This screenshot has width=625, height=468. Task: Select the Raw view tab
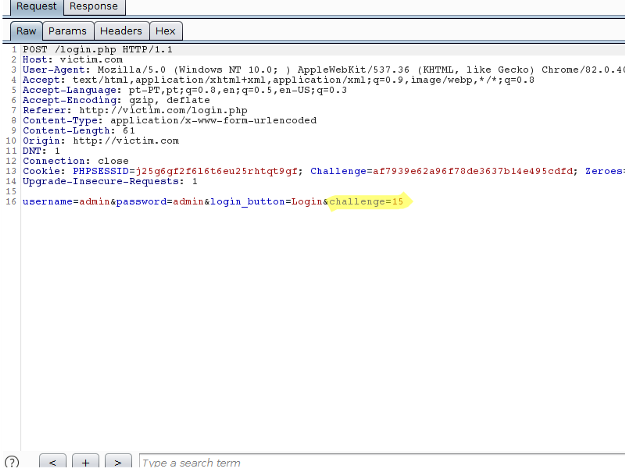(x=26, y=31)
